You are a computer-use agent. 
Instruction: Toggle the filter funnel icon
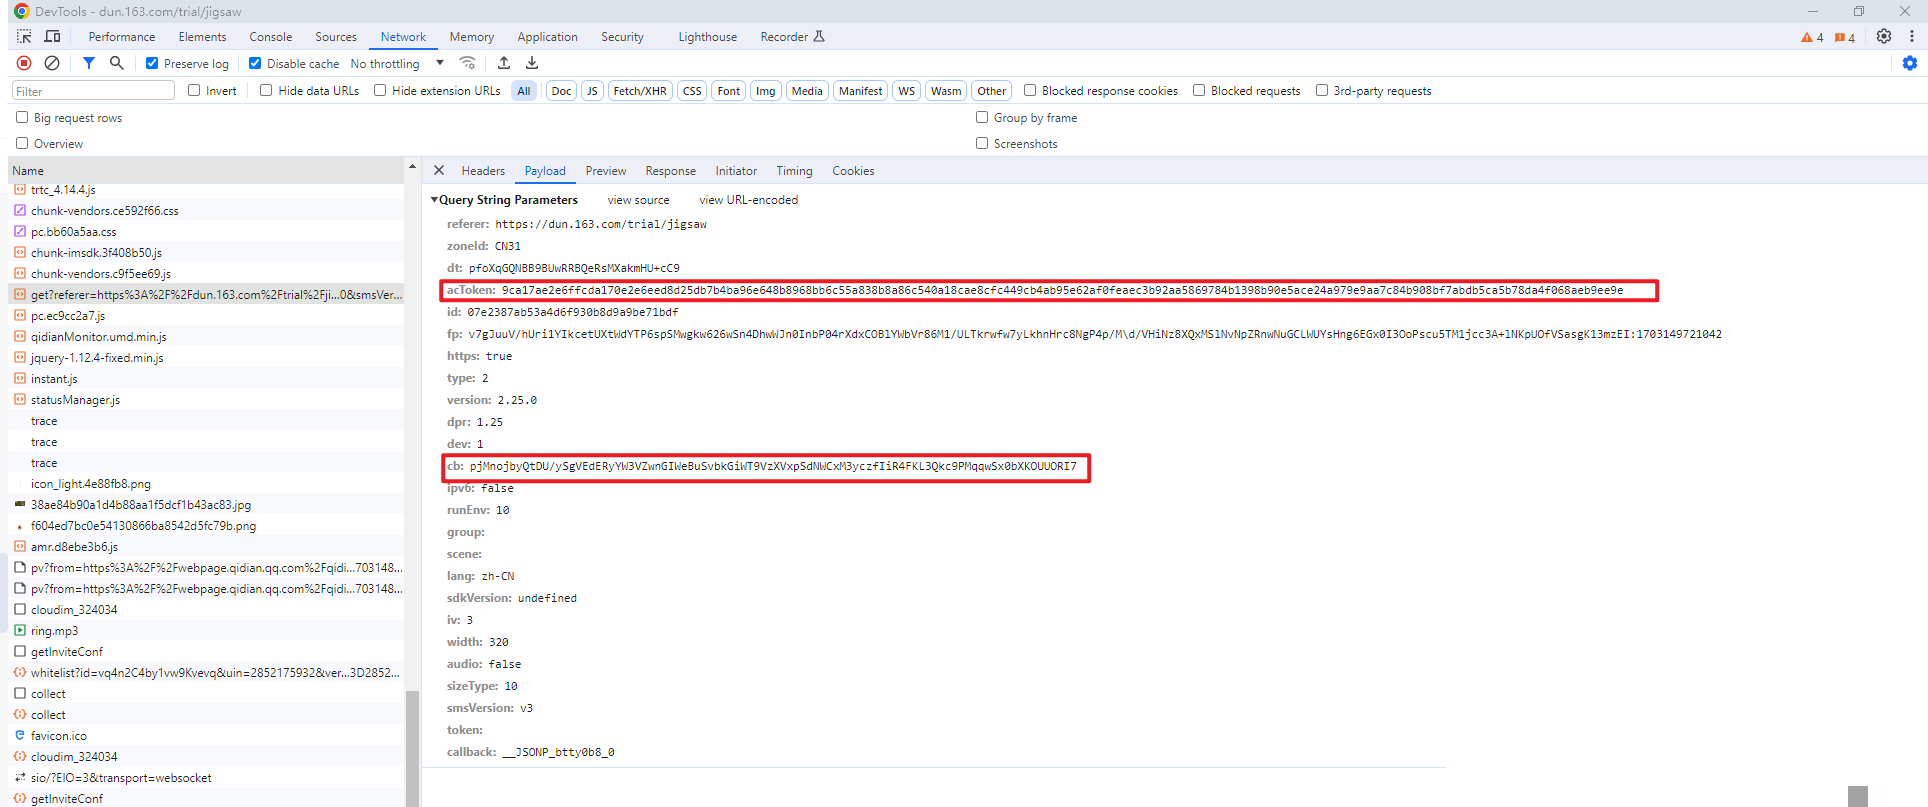tap(89, 63)
